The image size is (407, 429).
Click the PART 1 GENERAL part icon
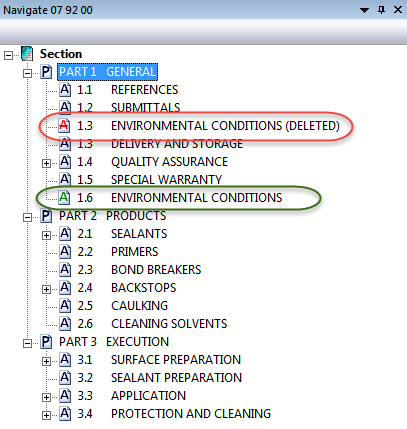pyautogui.click(x=46, y=72)
